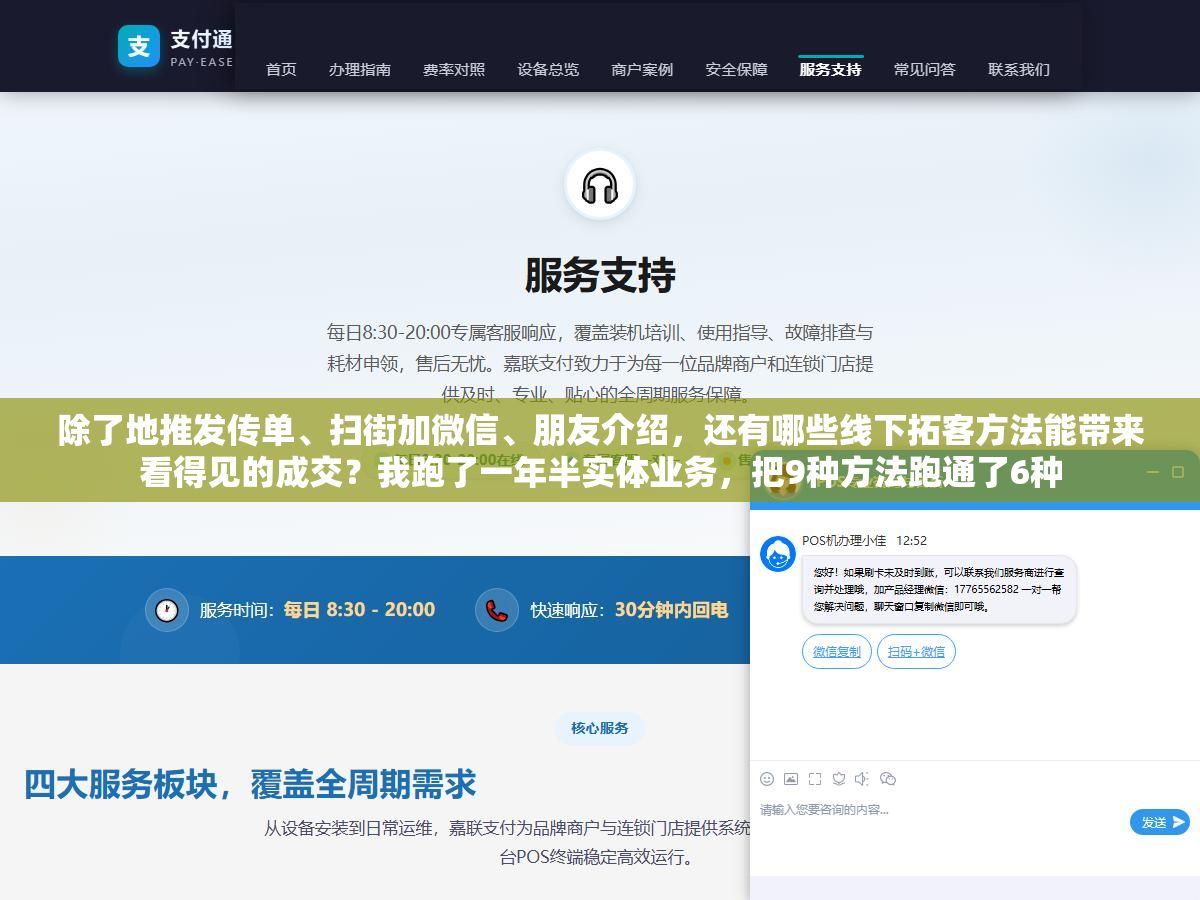Image resolution: width=1200 pixels, height=900 pixels.
Task: Click the 微信复制 button in chat
Action: click(x=837, y=652)
